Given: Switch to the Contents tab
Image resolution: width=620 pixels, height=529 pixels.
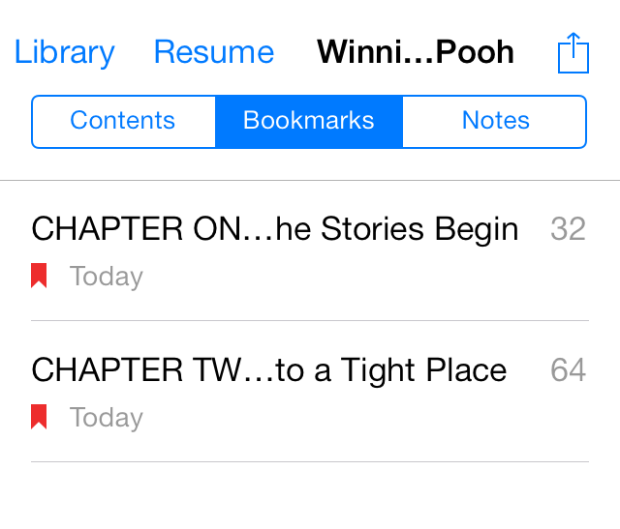Looking at the screenshot, I should (x=123, y=122).
